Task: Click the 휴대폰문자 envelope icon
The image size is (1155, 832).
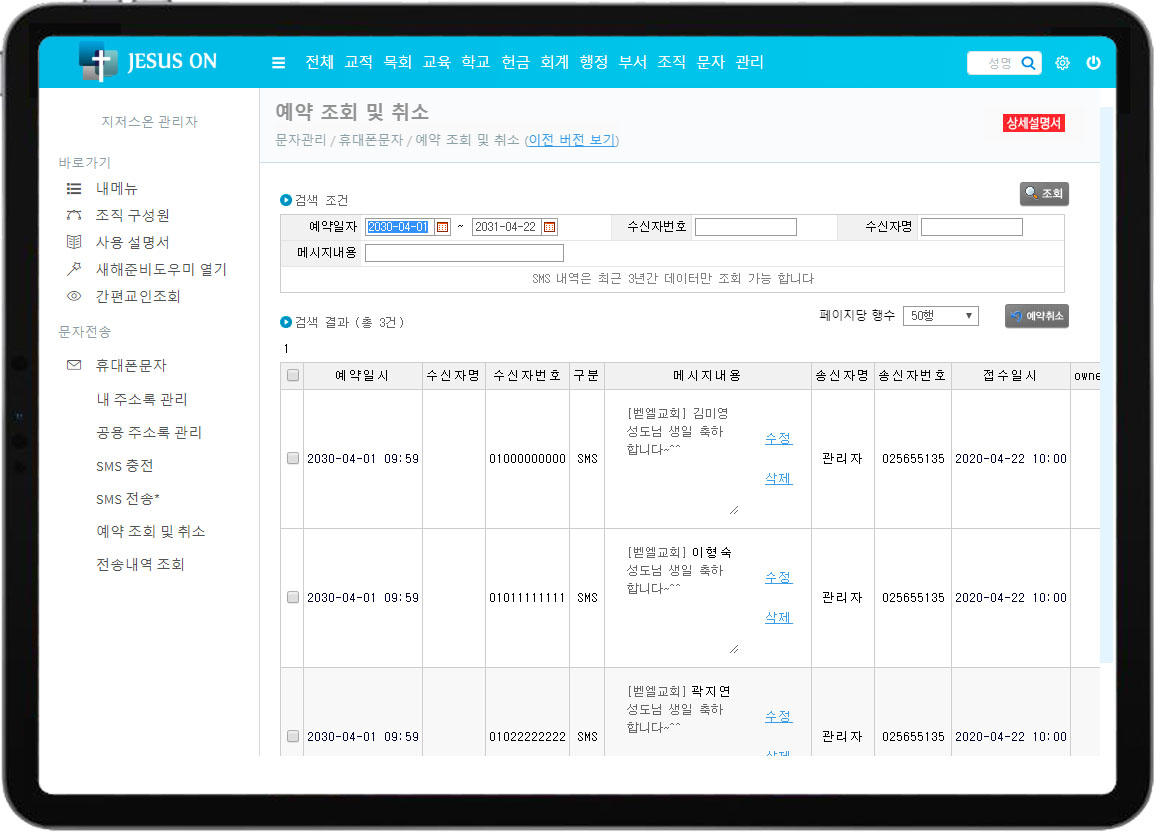Action: click(74, 365)
